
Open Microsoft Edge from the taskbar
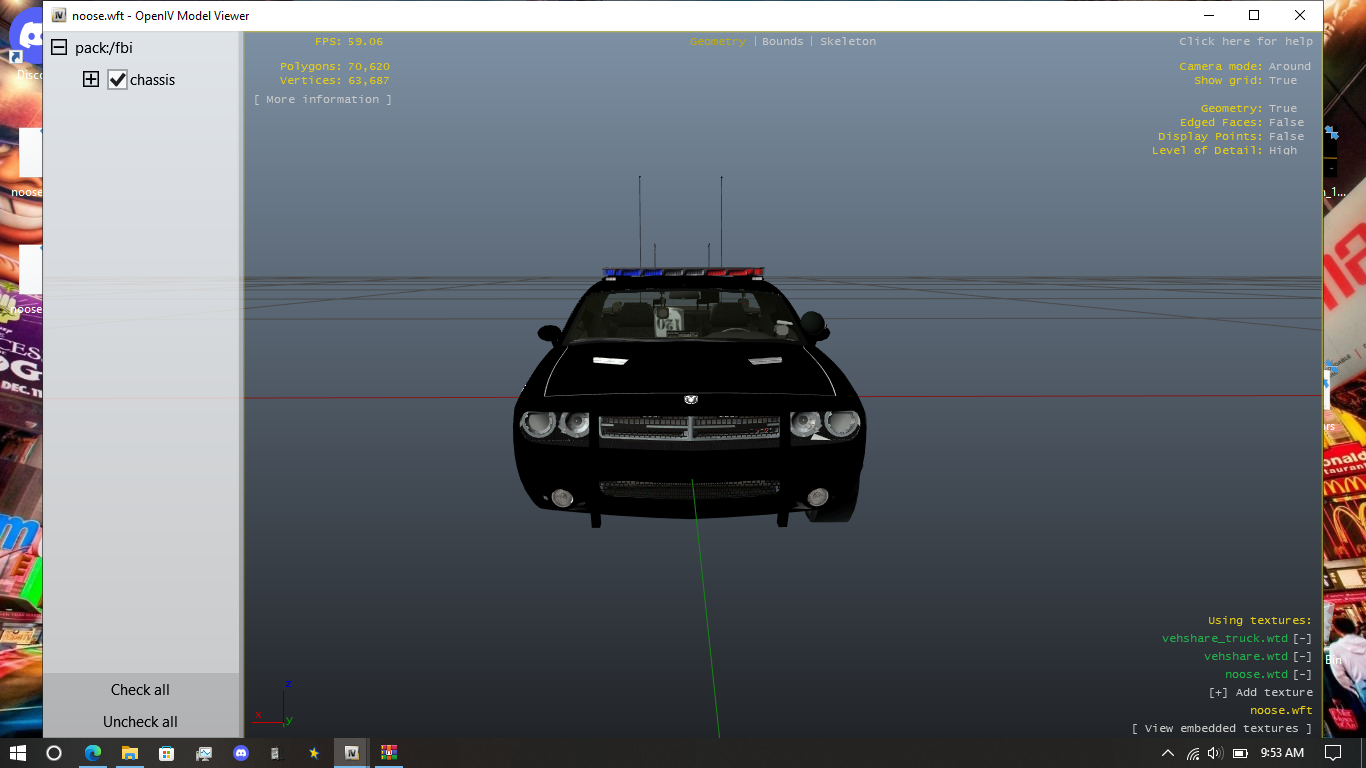(92, 752)
